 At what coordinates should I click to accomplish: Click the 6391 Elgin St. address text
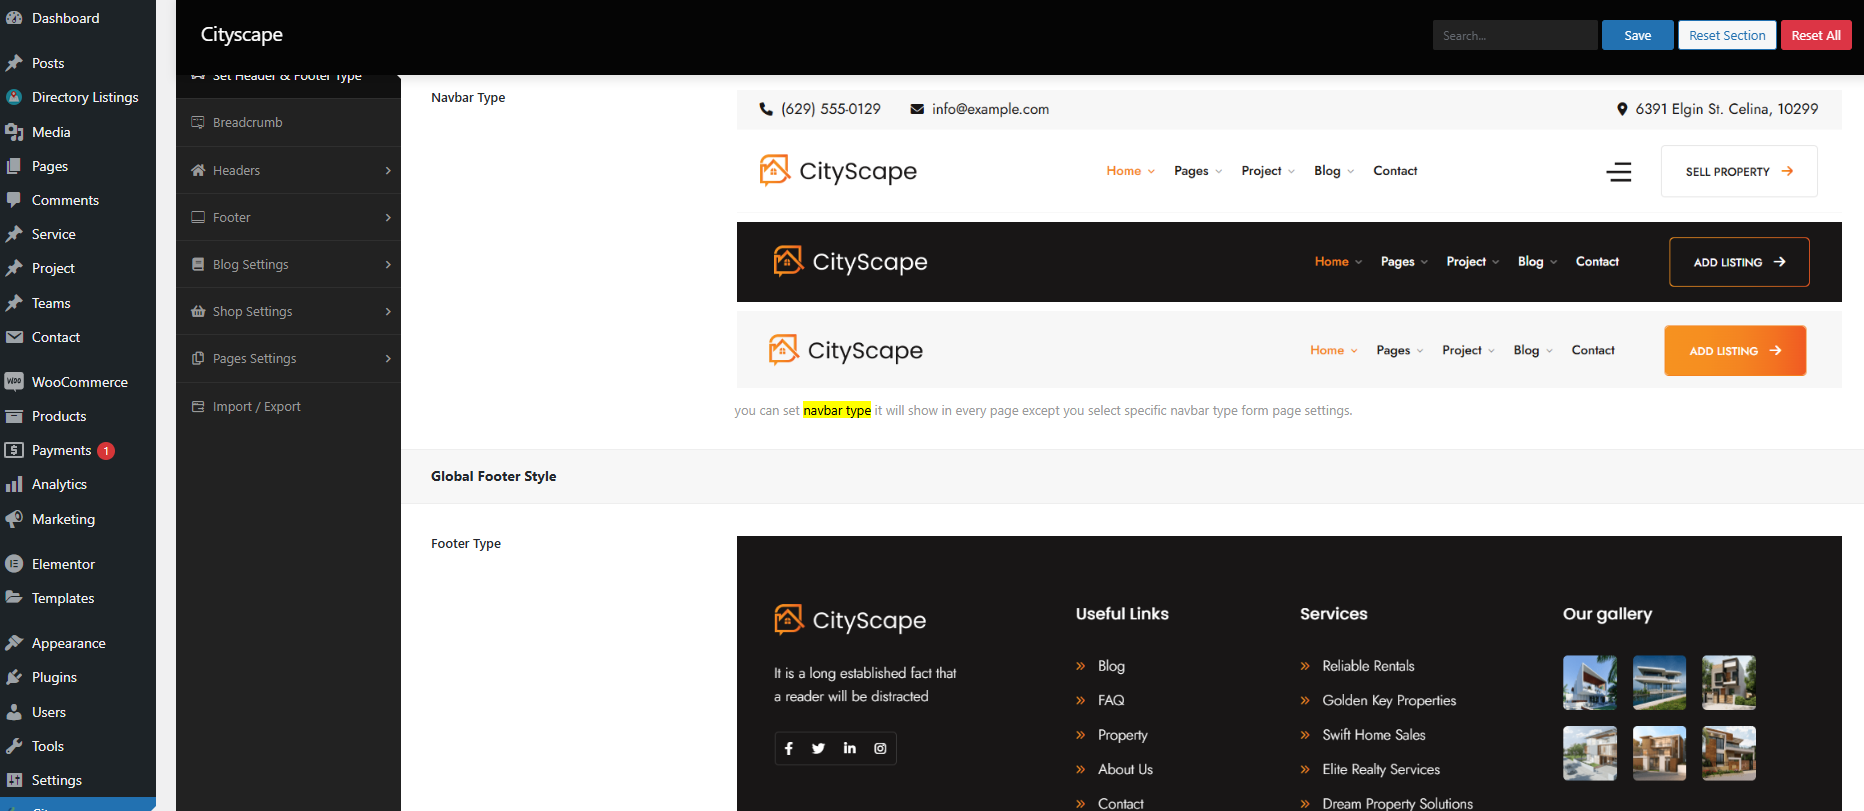[x=1727, y=109]
